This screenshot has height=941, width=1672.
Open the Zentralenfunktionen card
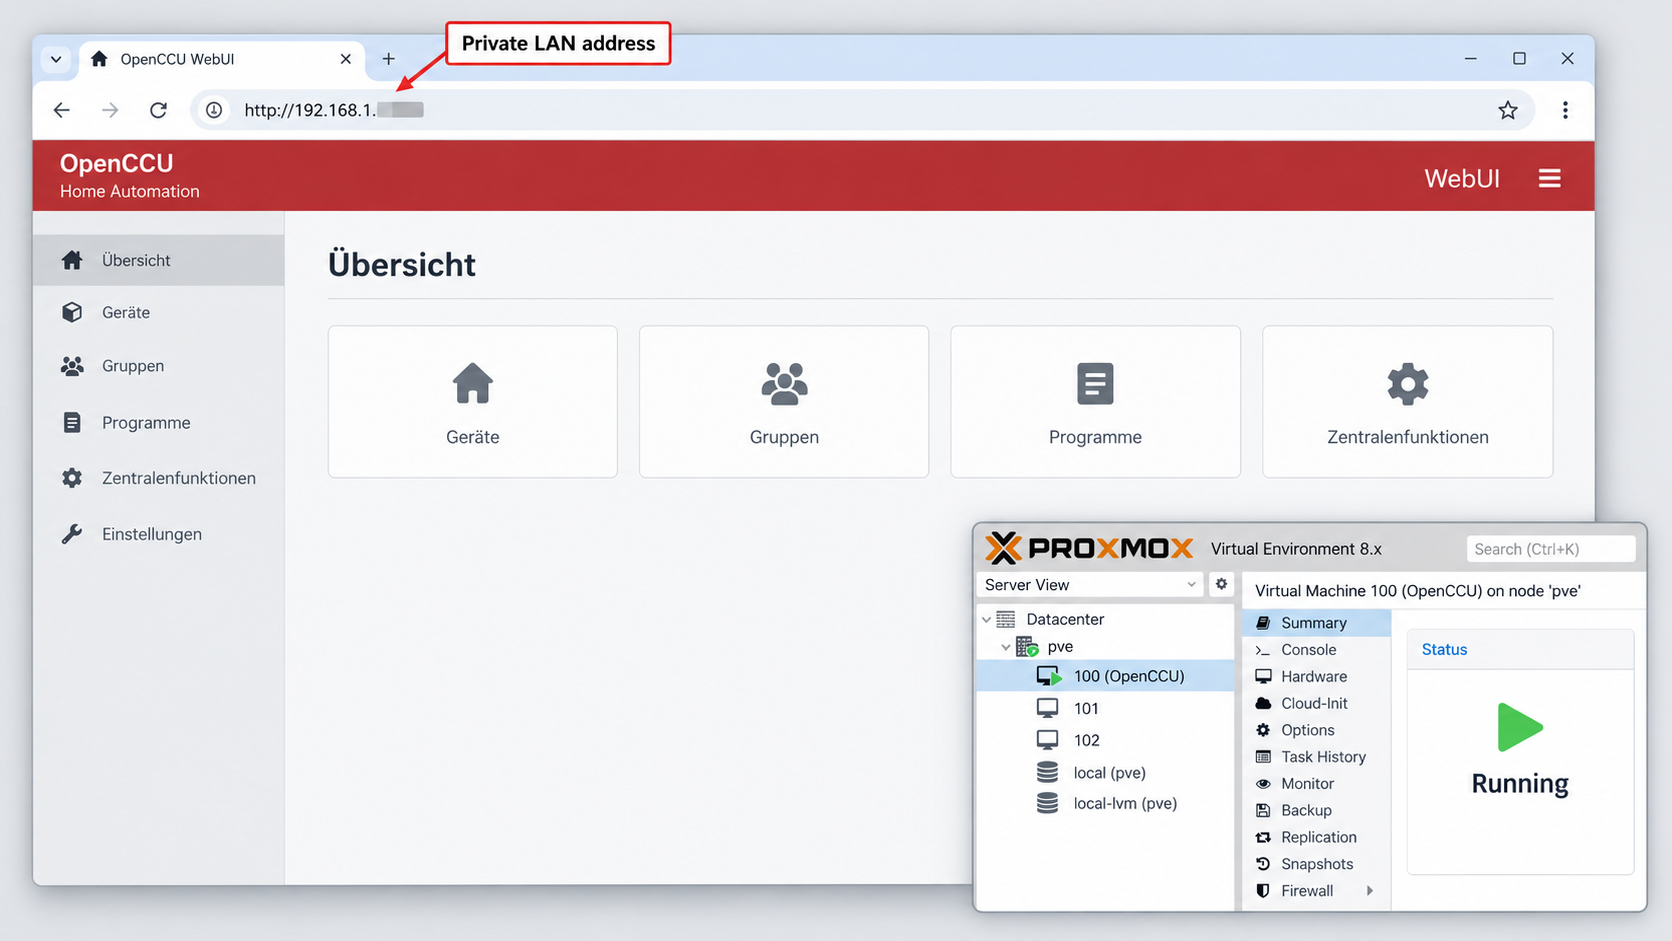coord(1407,401)
